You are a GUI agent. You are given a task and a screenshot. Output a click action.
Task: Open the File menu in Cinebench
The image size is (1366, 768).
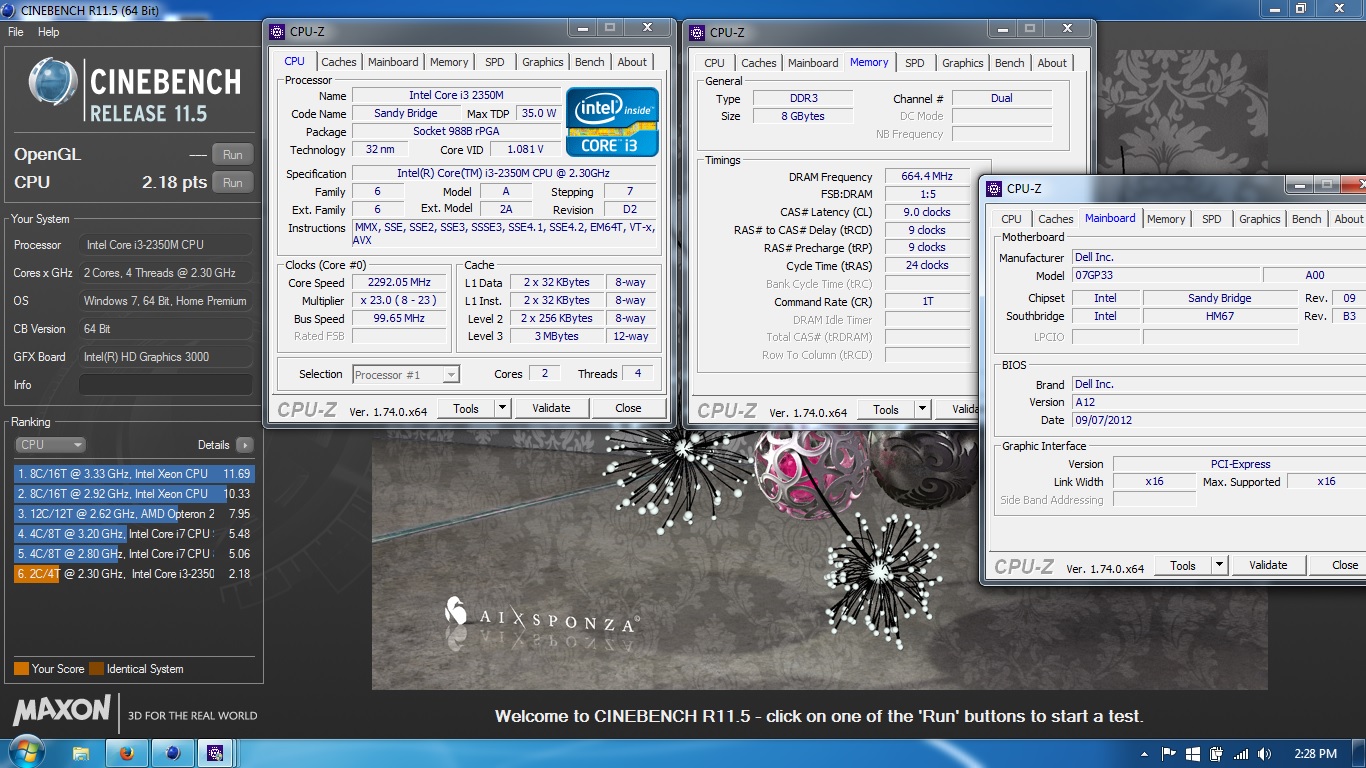[15, 32]
